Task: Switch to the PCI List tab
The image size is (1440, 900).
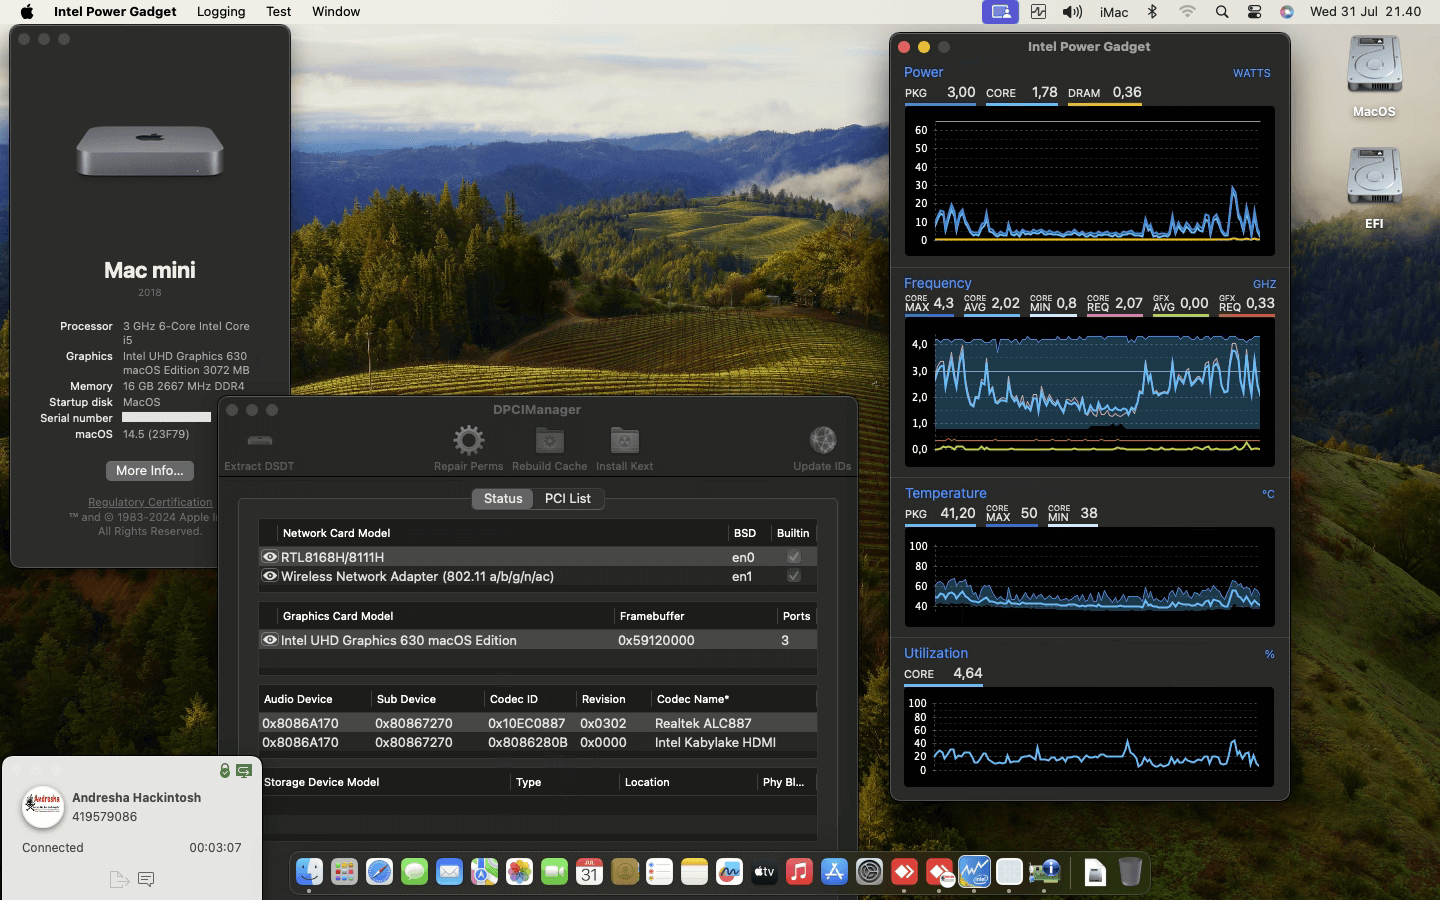Action: click(567, 498)
